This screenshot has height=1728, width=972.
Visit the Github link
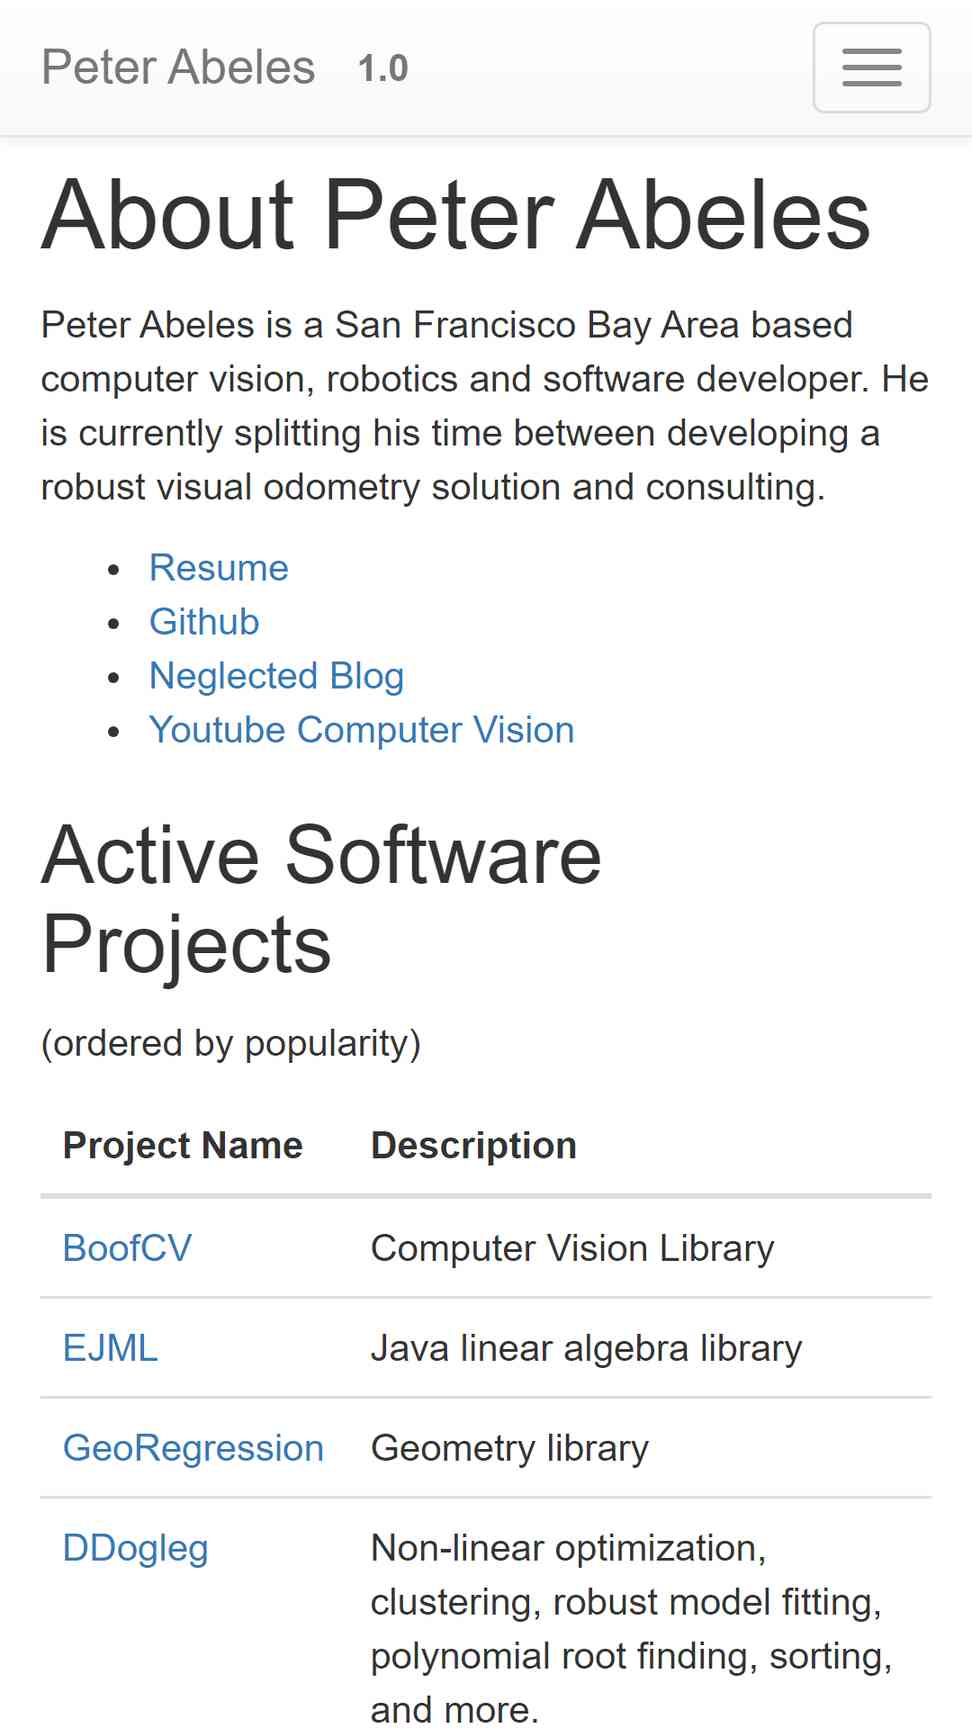click(x=204, y=622)
